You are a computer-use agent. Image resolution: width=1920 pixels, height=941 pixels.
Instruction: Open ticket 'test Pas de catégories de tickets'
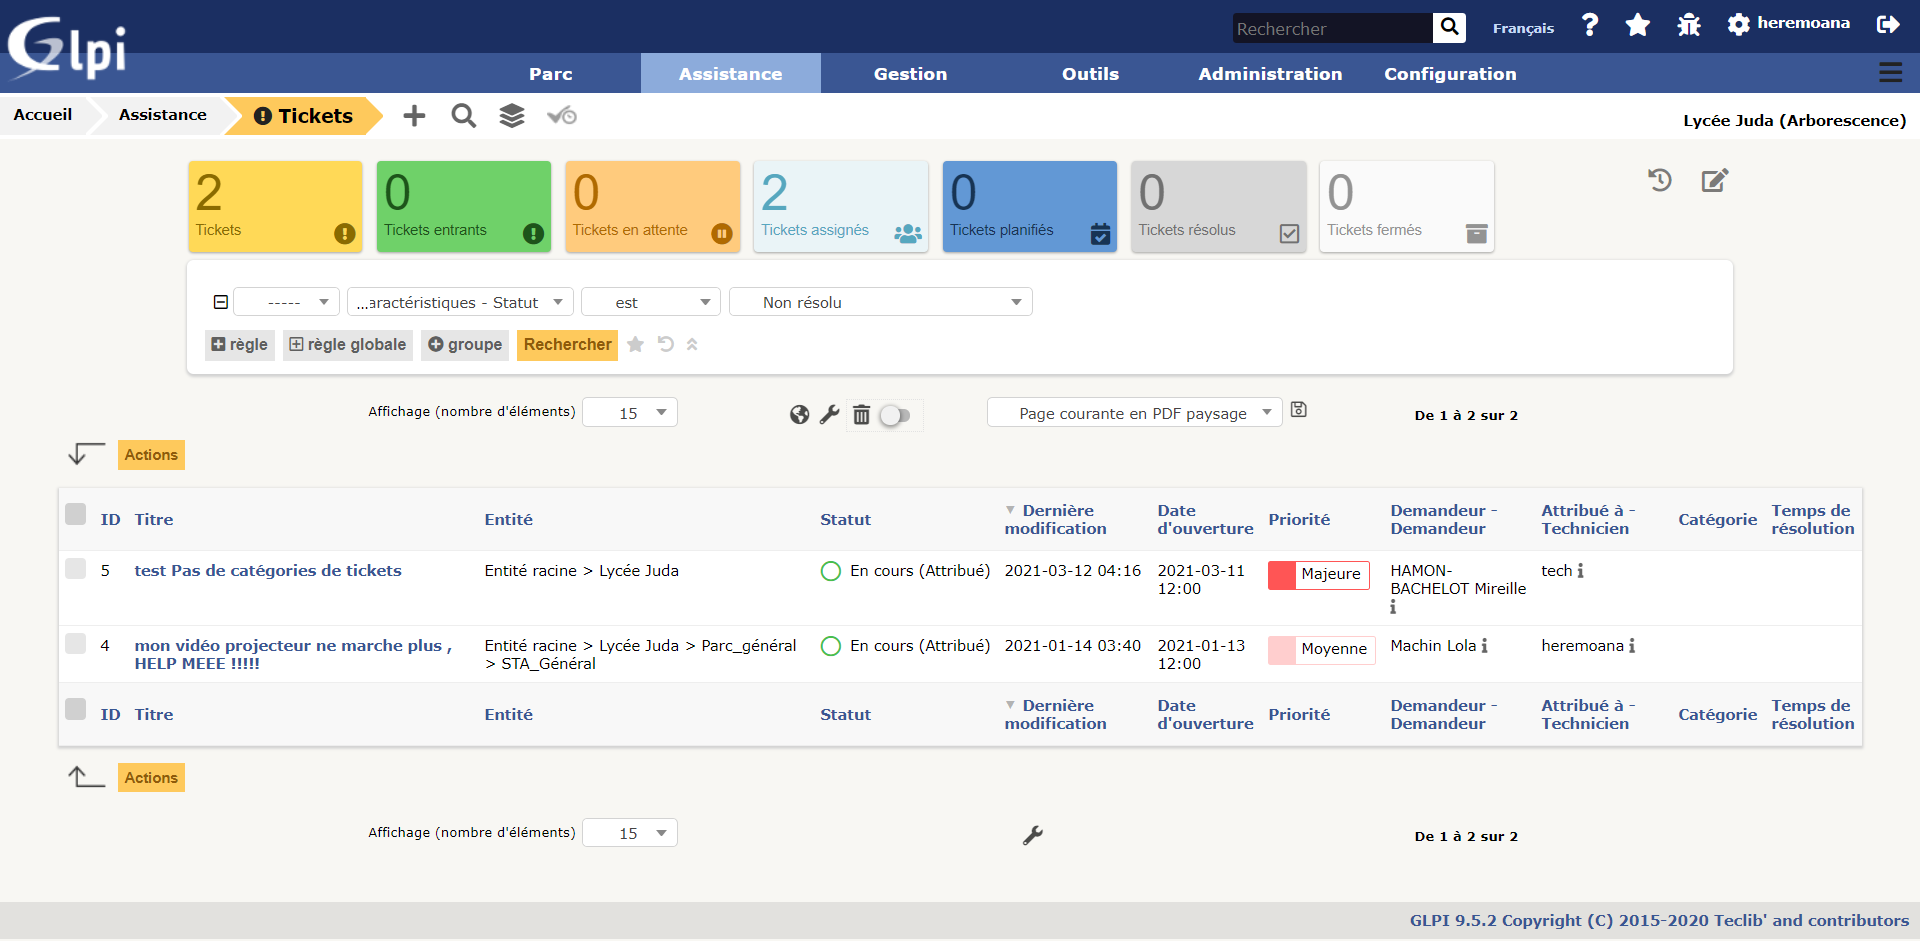pyautogui.click(x=268, y=571)
